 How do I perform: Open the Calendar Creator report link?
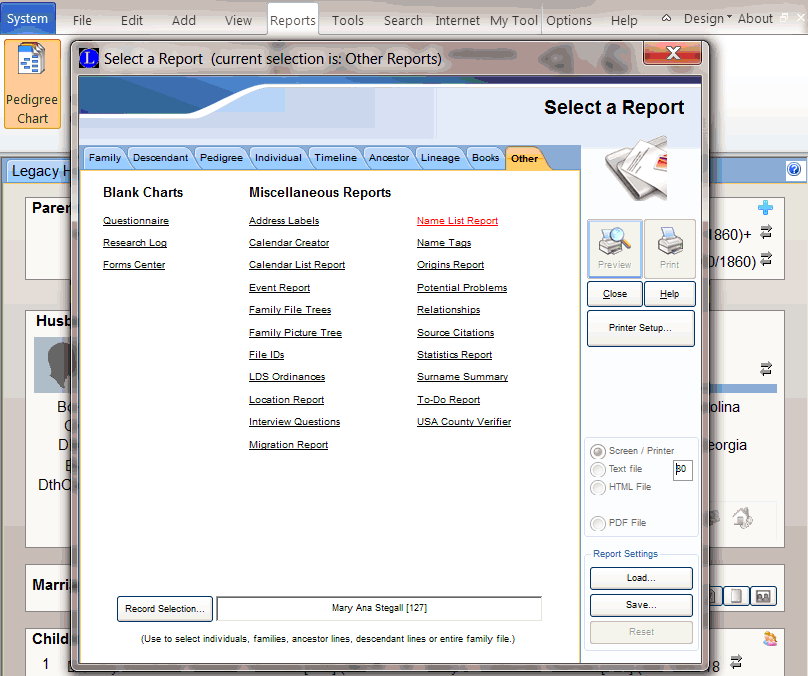(289, 243)
